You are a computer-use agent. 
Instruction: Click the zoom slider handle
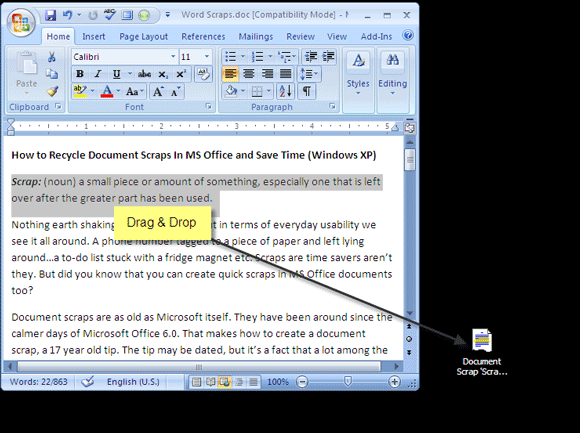347,381
